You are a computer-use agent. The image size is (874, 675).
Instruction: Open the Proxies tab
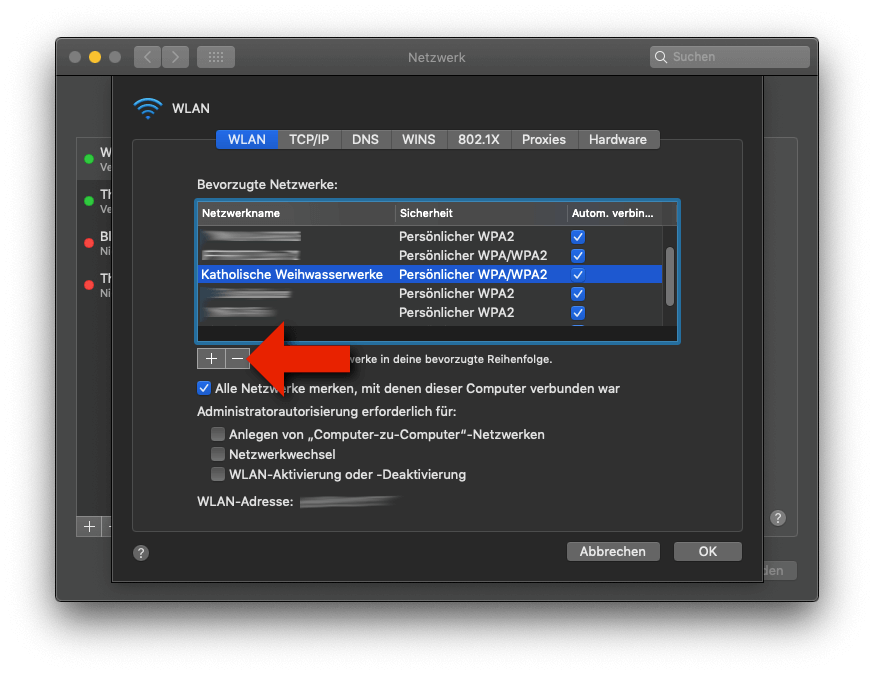[x=544, y=139]
